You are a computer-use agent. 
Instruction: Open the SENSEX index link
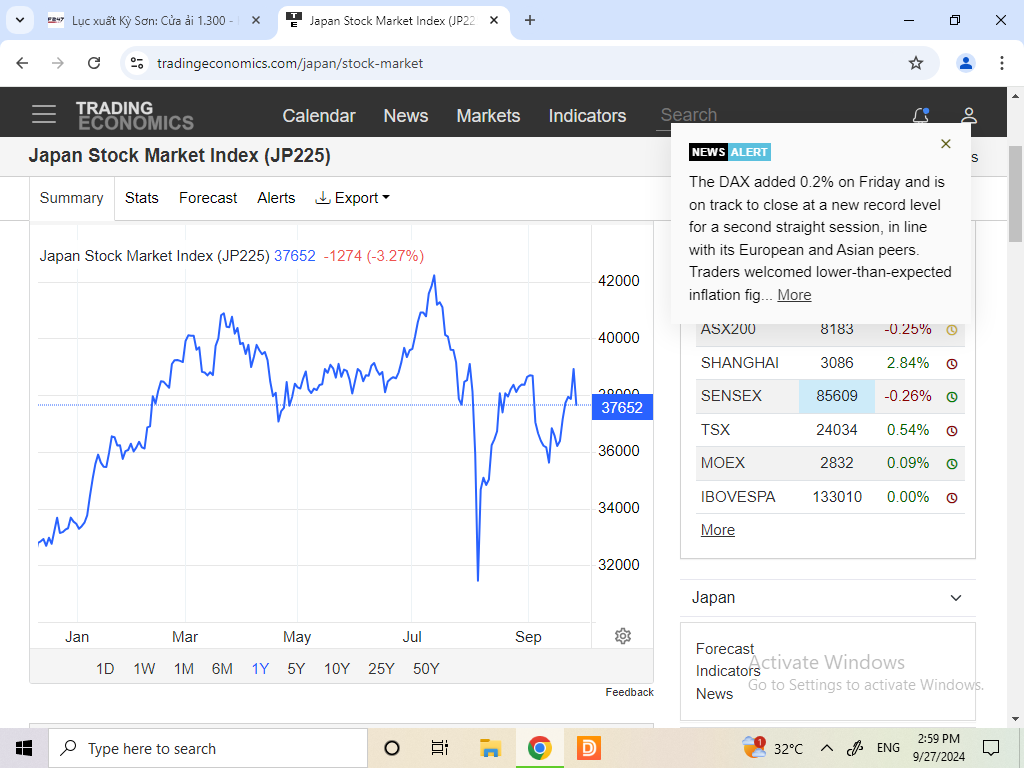[731, 396]
